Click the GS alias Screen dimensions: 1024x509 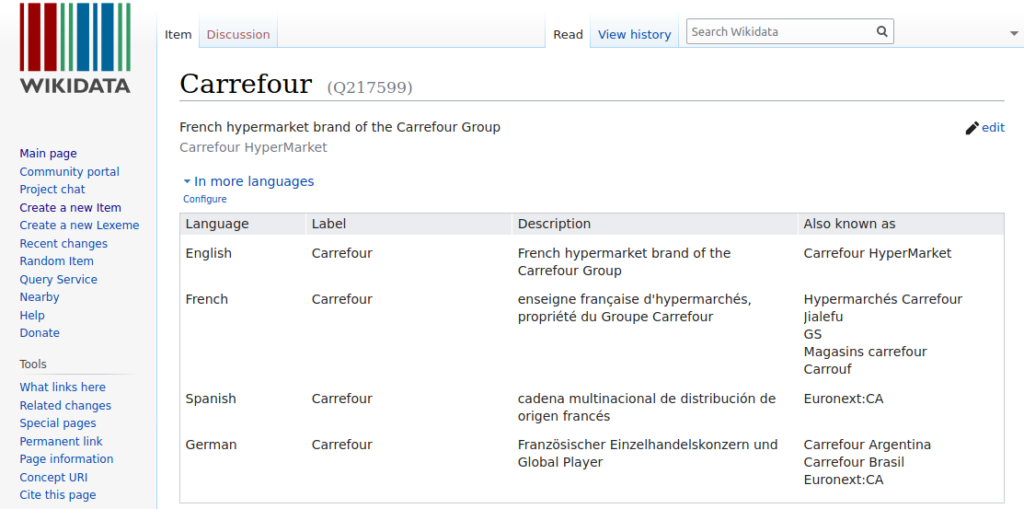812,335
